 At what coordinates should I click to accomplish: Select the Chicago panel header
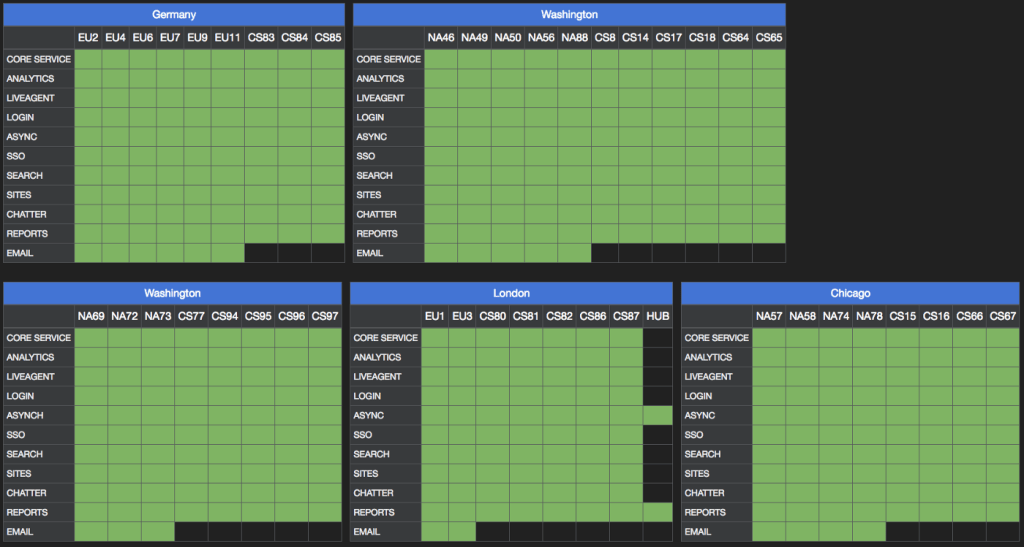(850, 293)
